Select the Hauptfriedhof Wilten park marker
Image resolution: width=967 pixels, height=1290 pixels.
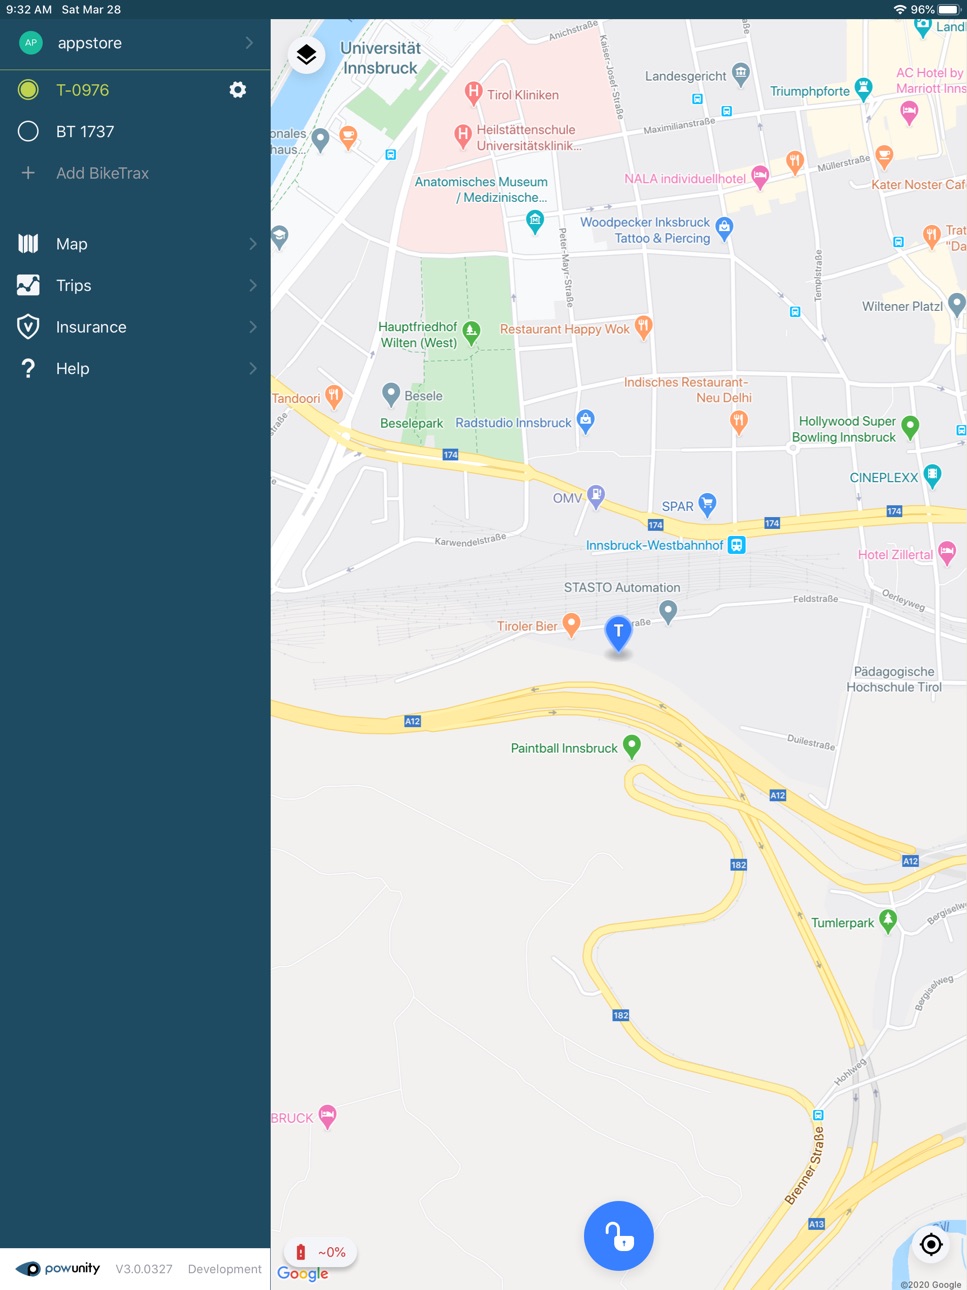pos(471,331)
